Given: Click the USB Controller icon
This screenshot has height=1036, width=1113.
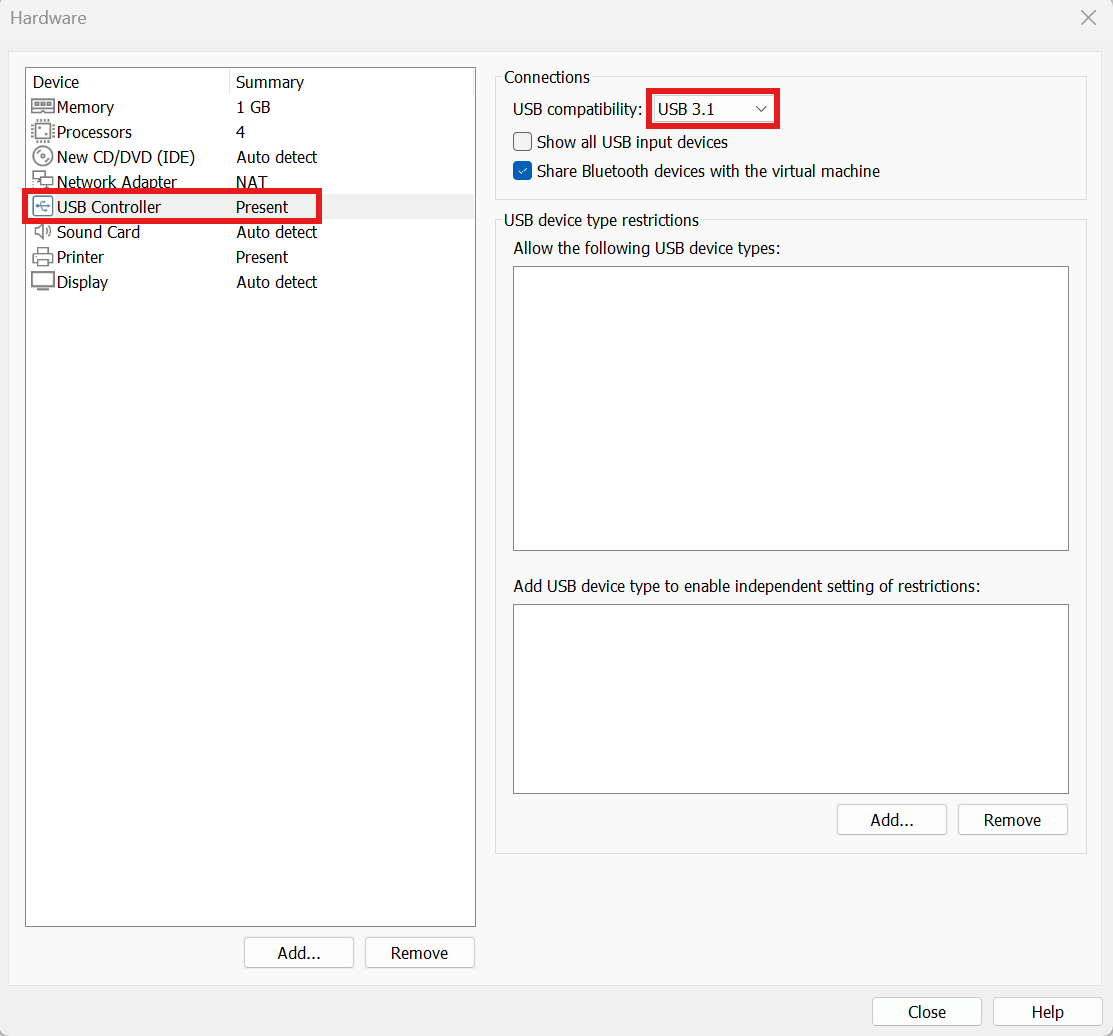Looking at the screenshot, I should 43,207.
